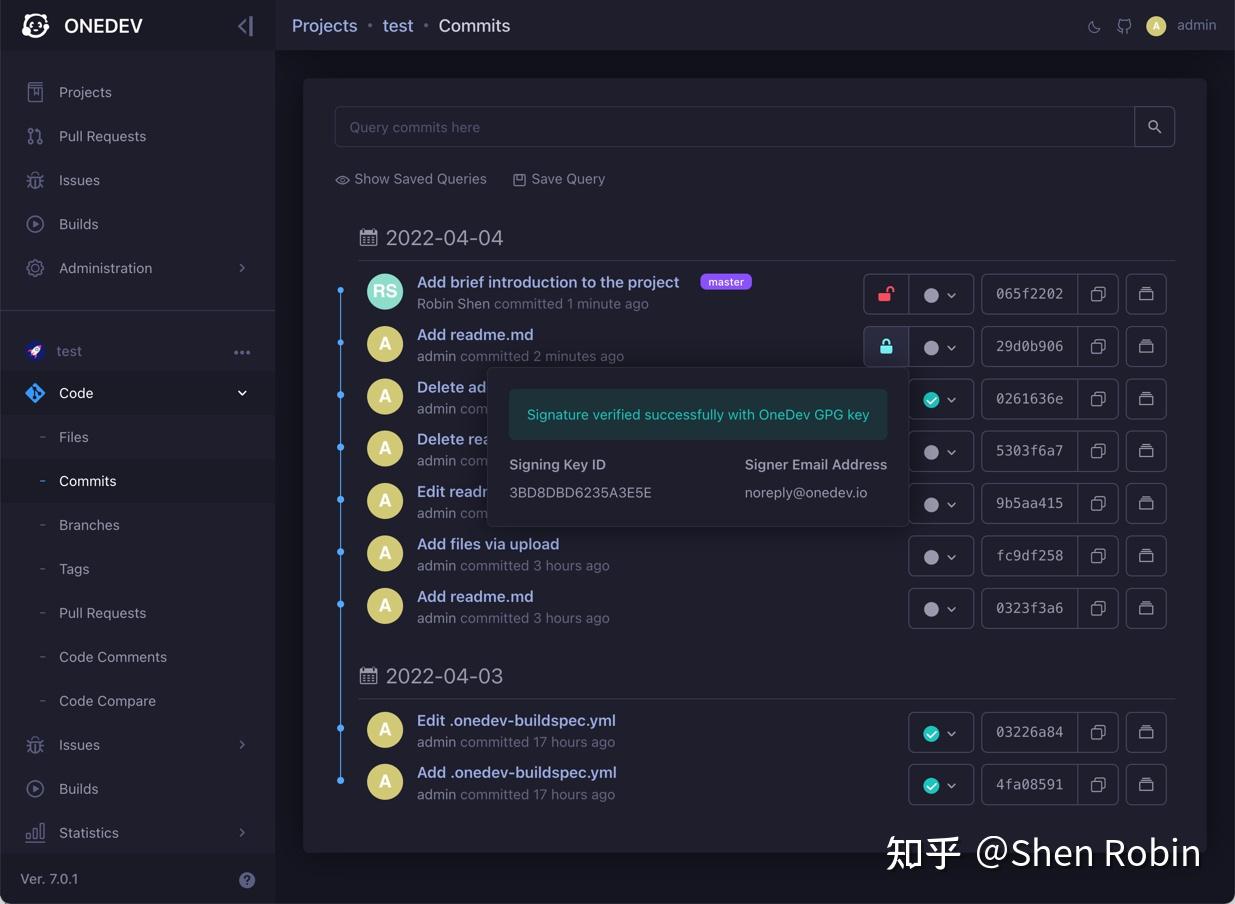Click Save Query
The height and width of the screenshot is (904, 1235).
click(559, 179)
